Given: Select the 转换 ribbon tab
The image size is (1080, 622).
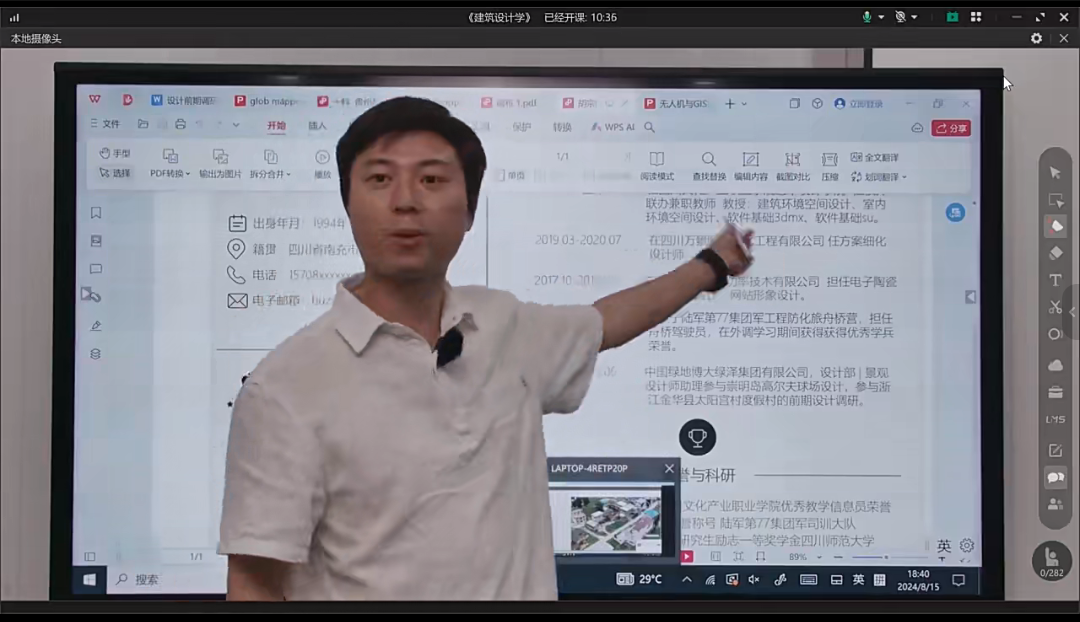Looking at the screenshot, I should pyautogui.click(x=562, y=127).
